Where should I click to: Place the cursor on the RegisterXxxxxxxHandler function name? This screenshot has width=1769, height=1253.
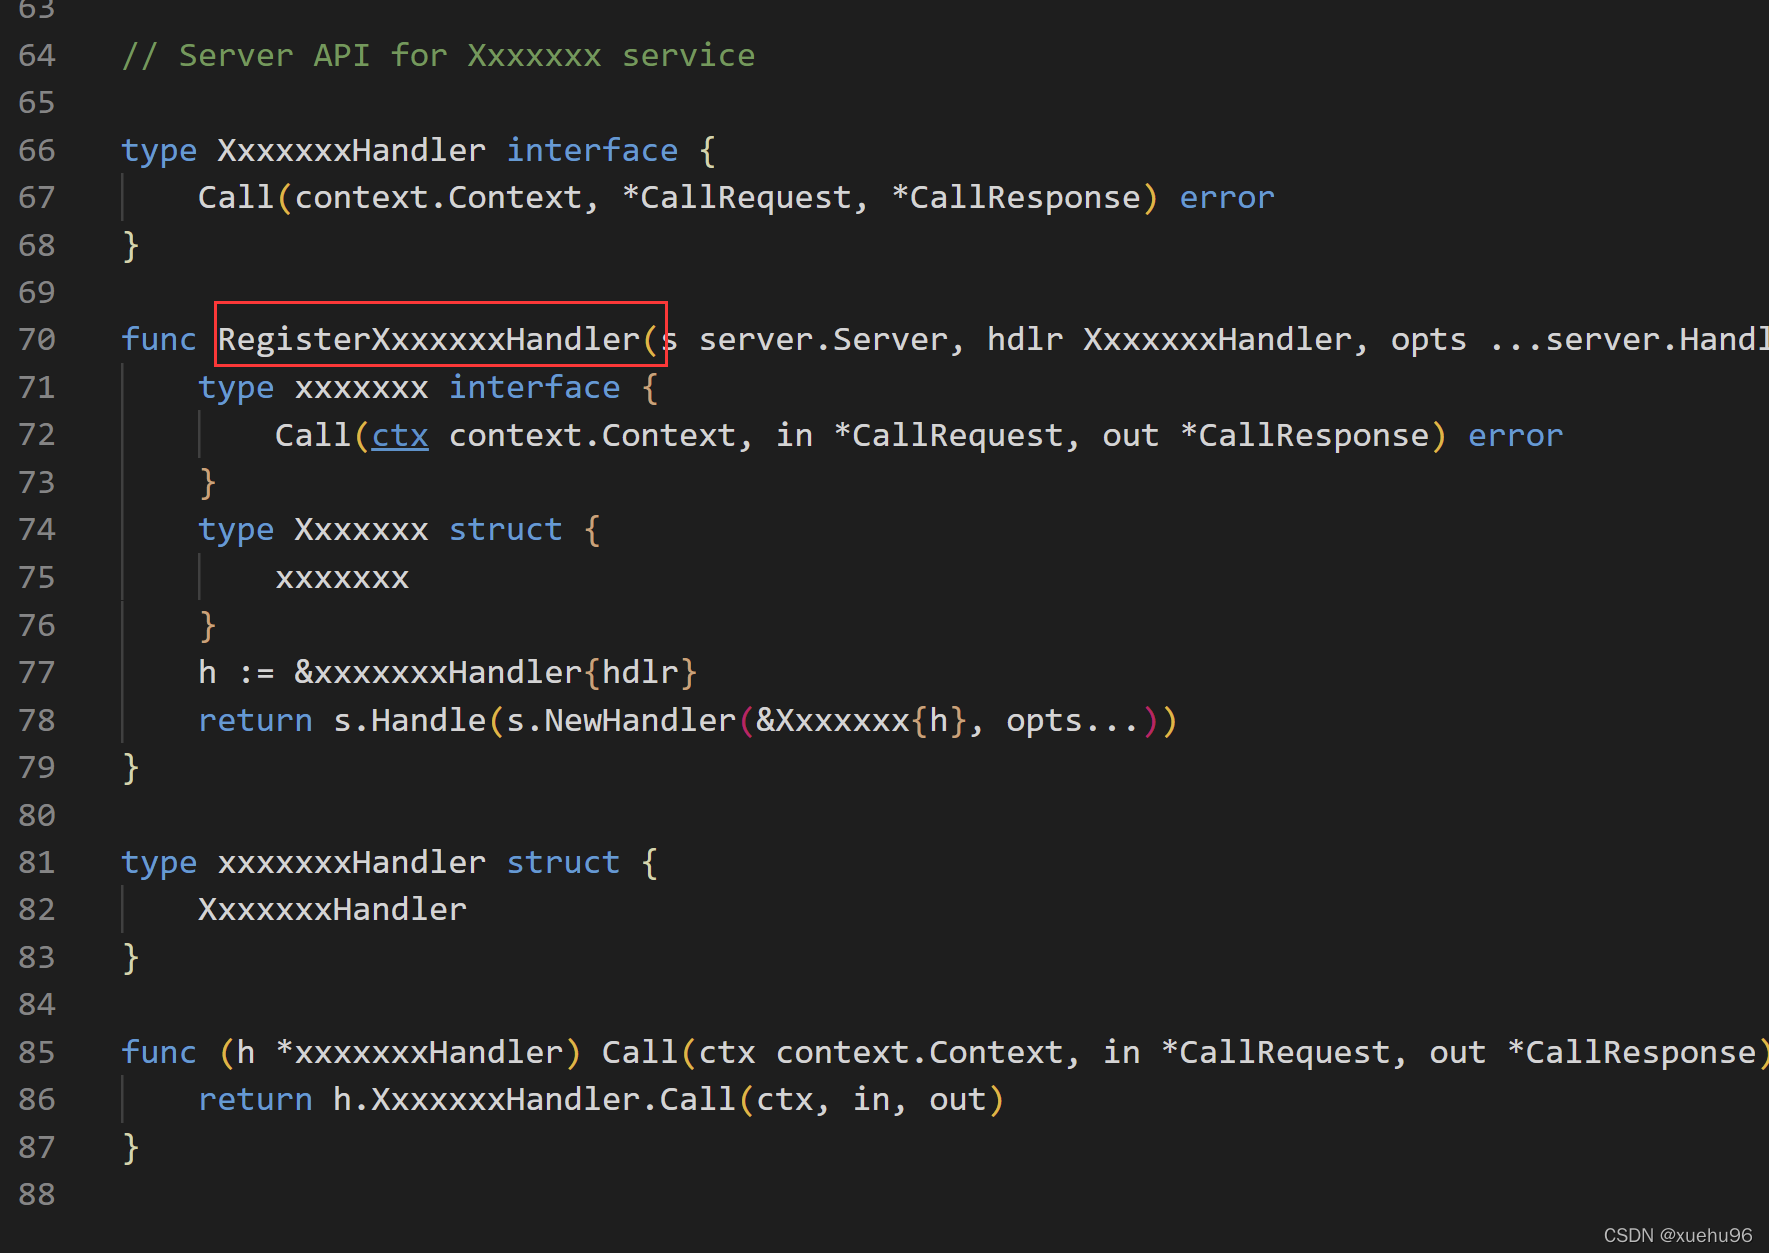(429, 339)
